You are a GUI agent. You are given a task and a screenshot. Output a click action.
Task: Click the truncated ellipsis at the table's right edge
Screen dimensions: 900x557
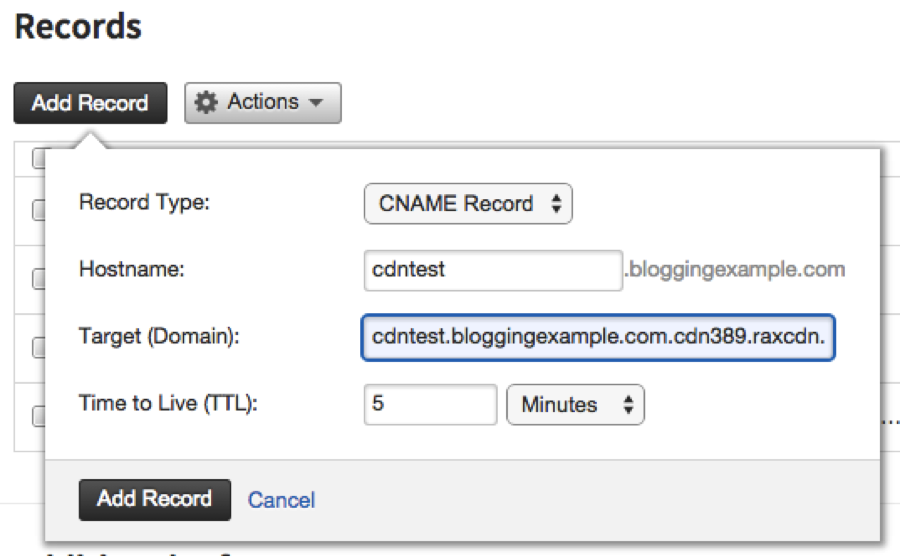pyautogui.click(x=890, y=422)
